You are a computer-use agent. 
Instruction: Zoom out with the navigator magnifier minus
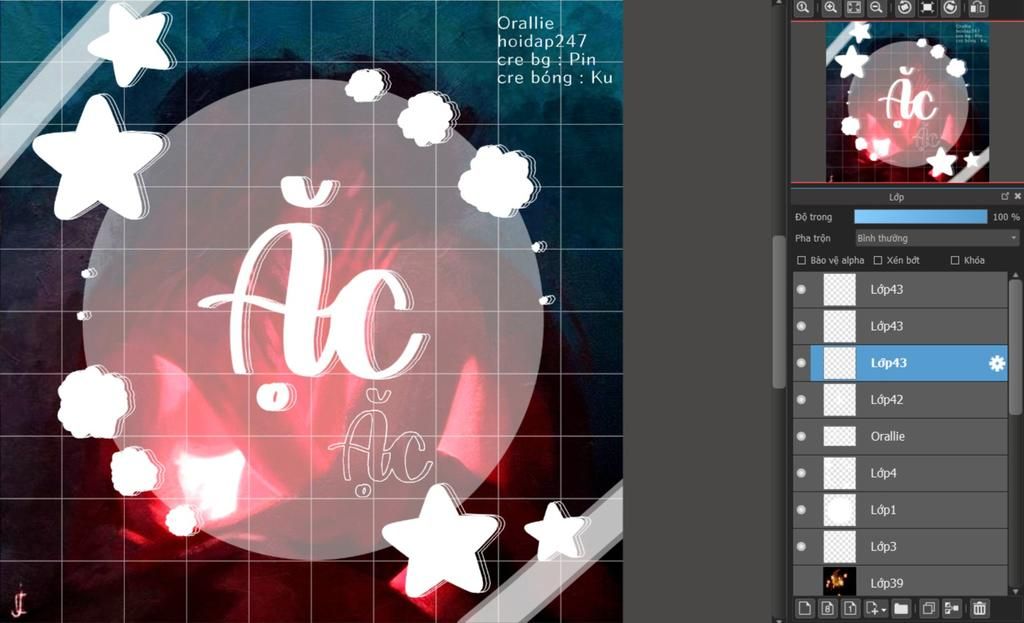point(876,8)
